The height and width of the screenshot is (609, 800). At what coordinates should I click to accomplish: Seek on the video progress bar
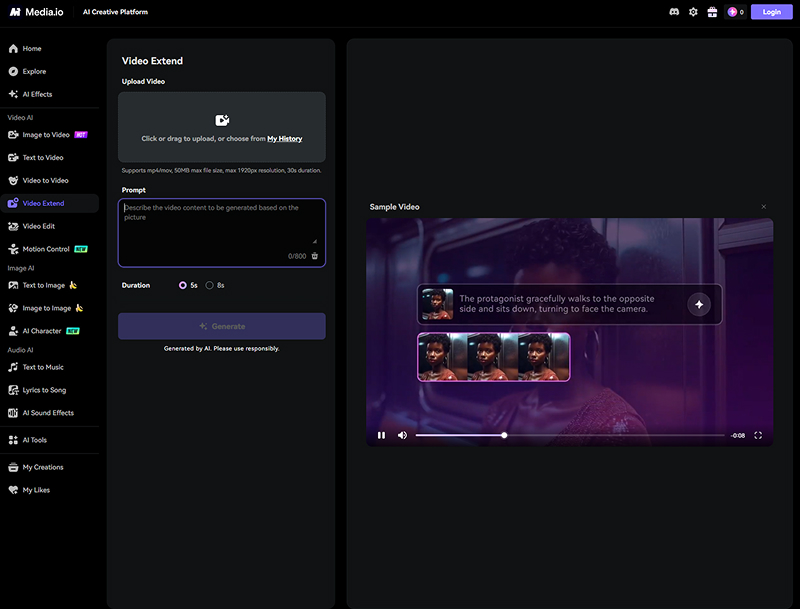pos(570,435)
